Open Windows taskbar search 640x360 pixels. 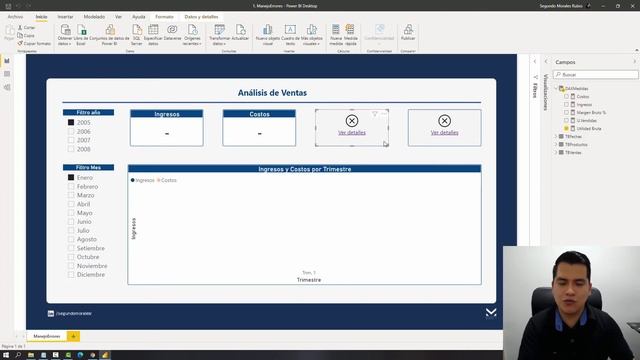18,355
